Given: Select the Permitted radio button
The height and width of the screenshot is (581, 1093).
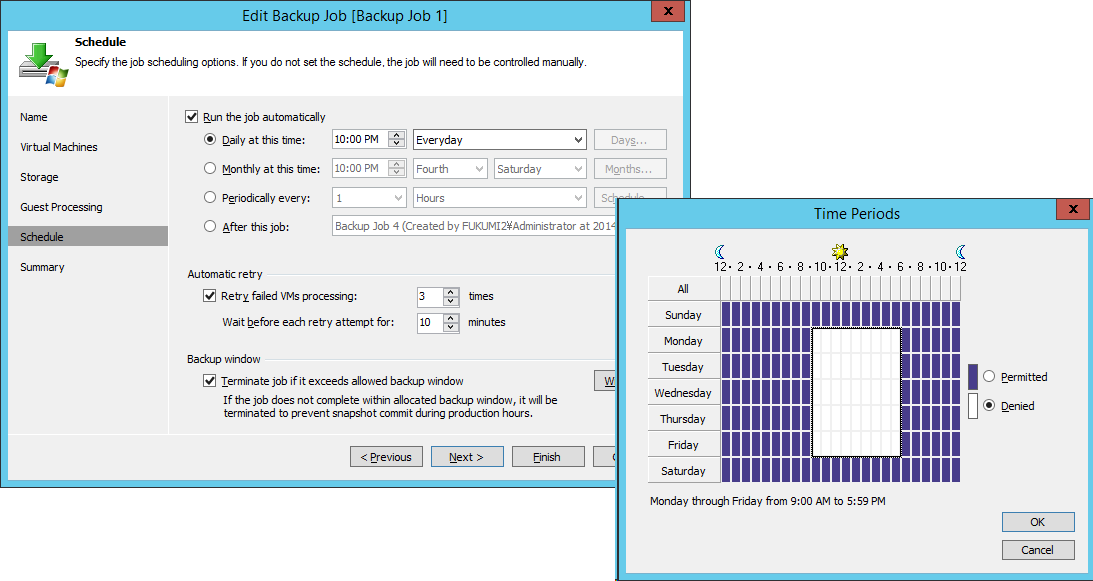Looking at the screenshot, I should [x=990, y=377].
